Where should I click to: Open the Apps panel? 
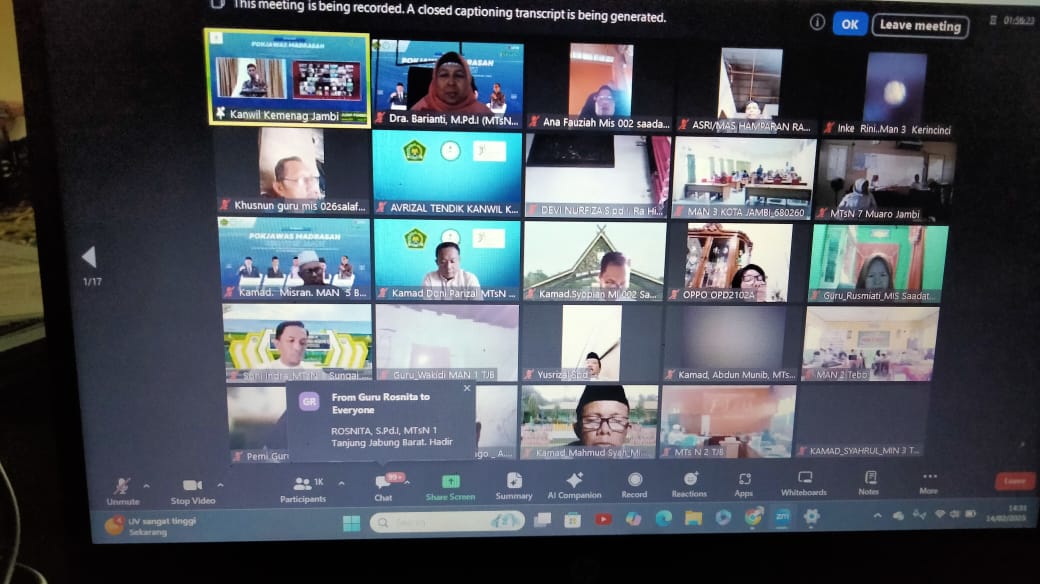coord(744,481)
